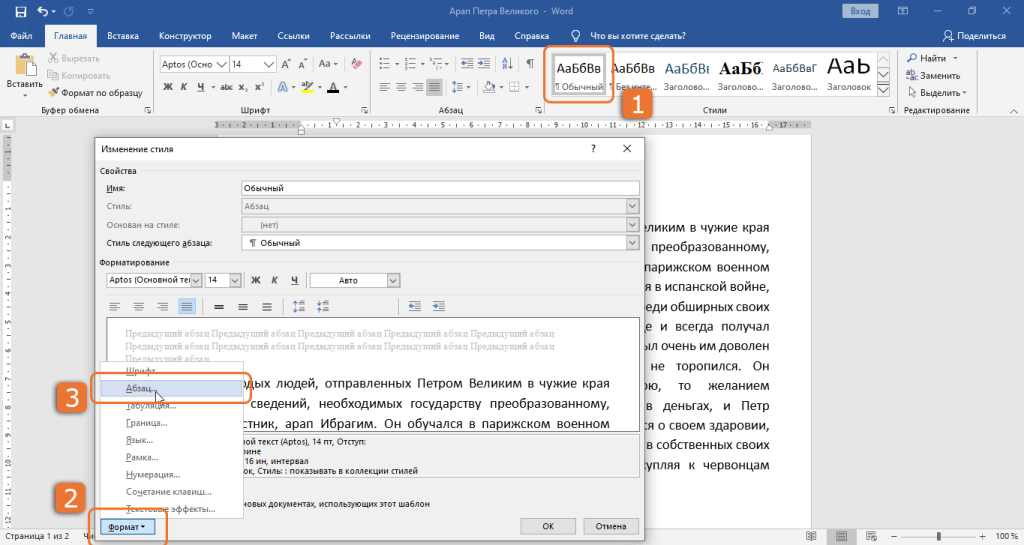Toggle justified alignment in style dialog
Viewport: 1024px width, 545px height.
coord(187,306)
